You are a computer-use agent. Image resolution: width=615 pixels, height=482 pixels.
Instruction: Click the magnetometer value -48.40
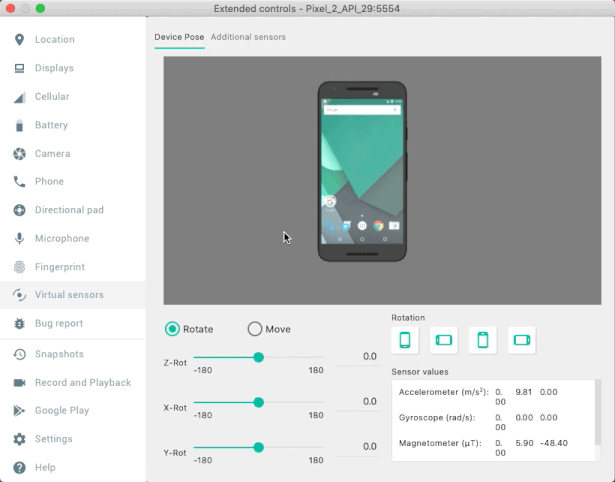click(554, 443)
